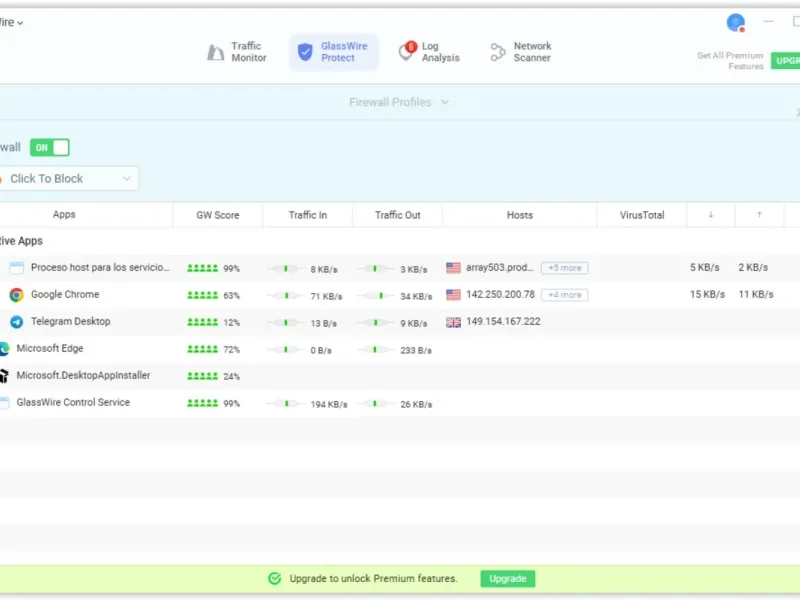Show +4 more hosts for Chrome
800x600 pixels.
564,295
